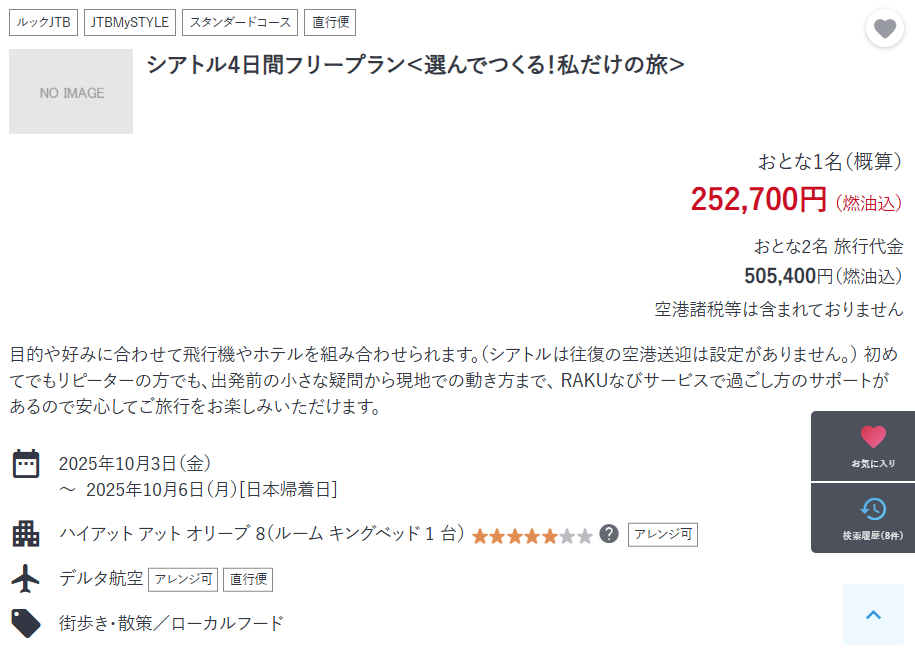Select the ルックJTB tag
The width and height of the screenshot is (915, 651).
click(43, 22)
